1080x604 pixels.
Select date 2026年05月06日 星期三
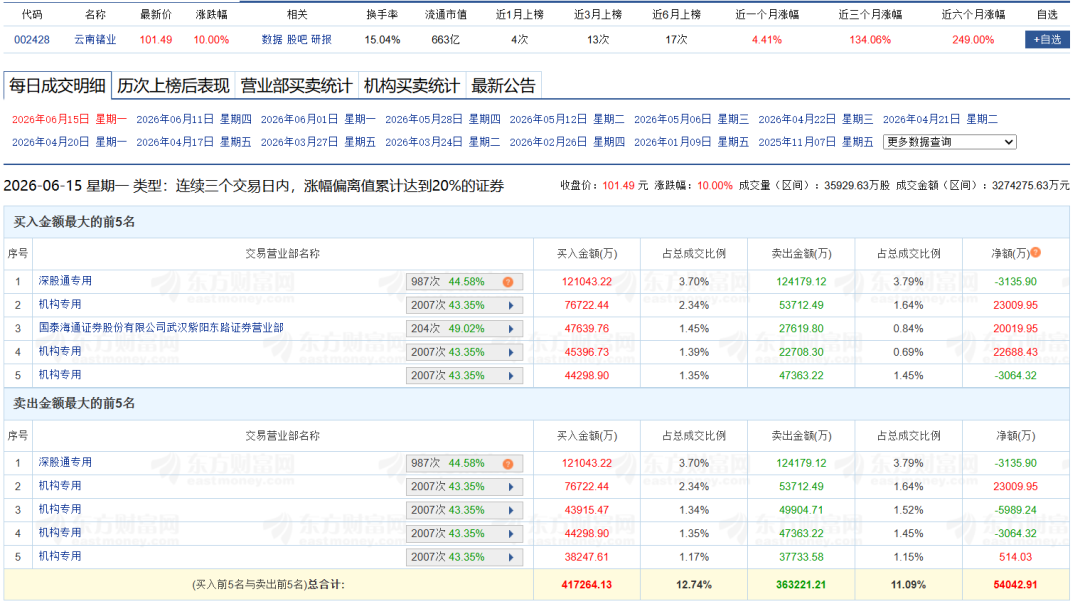coord(692,119)
